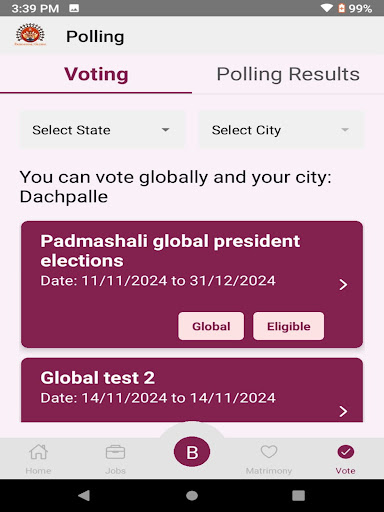
Task: Tap the Android home circle icon
Action: [192, 496]
